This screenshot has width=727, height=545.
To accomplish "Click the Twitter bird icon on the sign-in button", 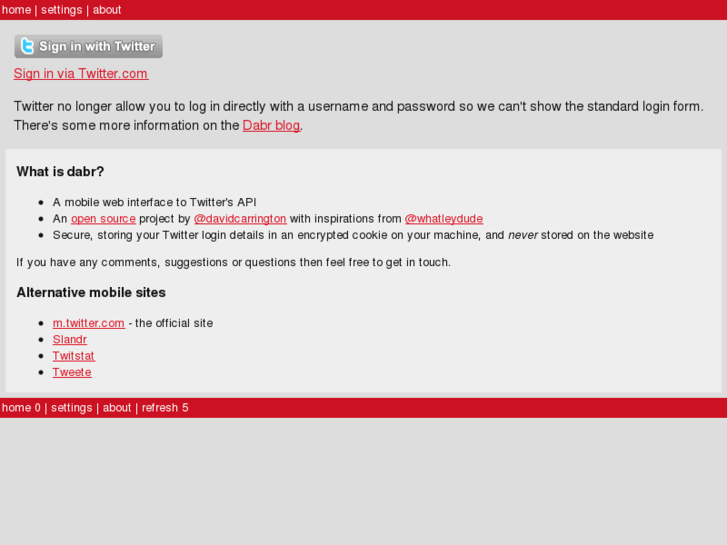I will click(27, 46).
